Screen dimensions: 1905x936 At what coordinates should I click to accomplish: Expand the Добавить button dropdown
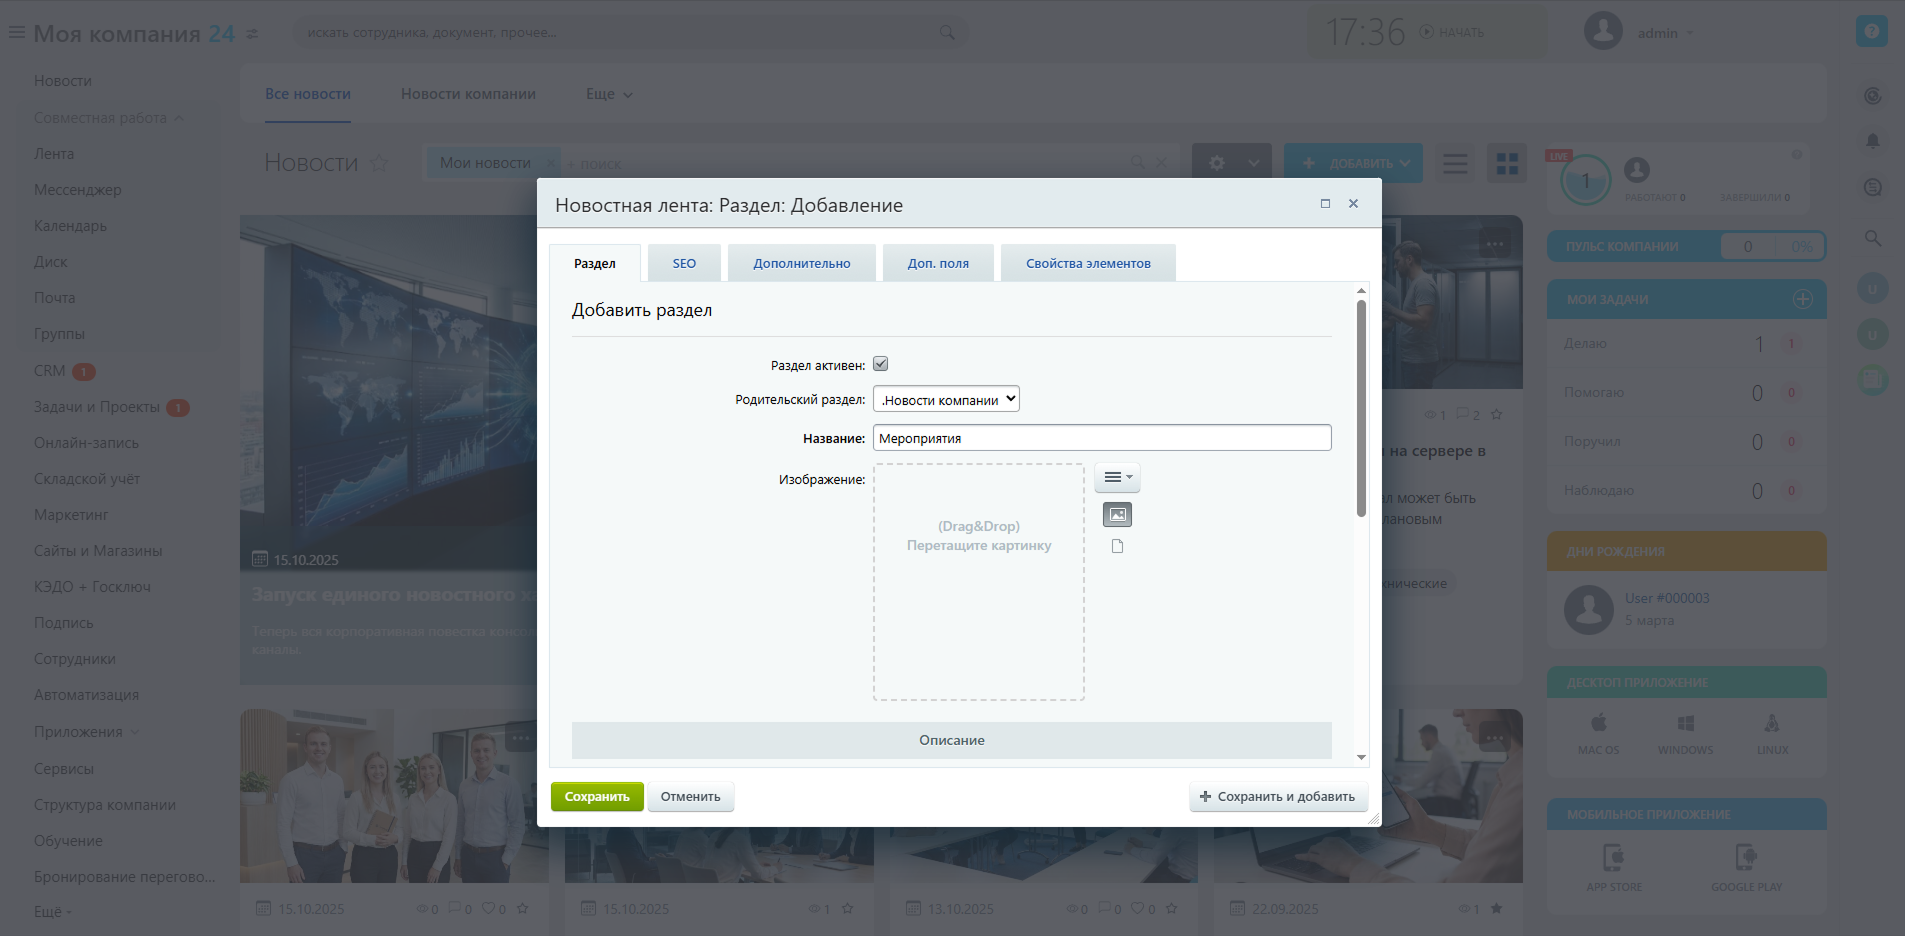pyautogui.click(x=1406, y=163)
